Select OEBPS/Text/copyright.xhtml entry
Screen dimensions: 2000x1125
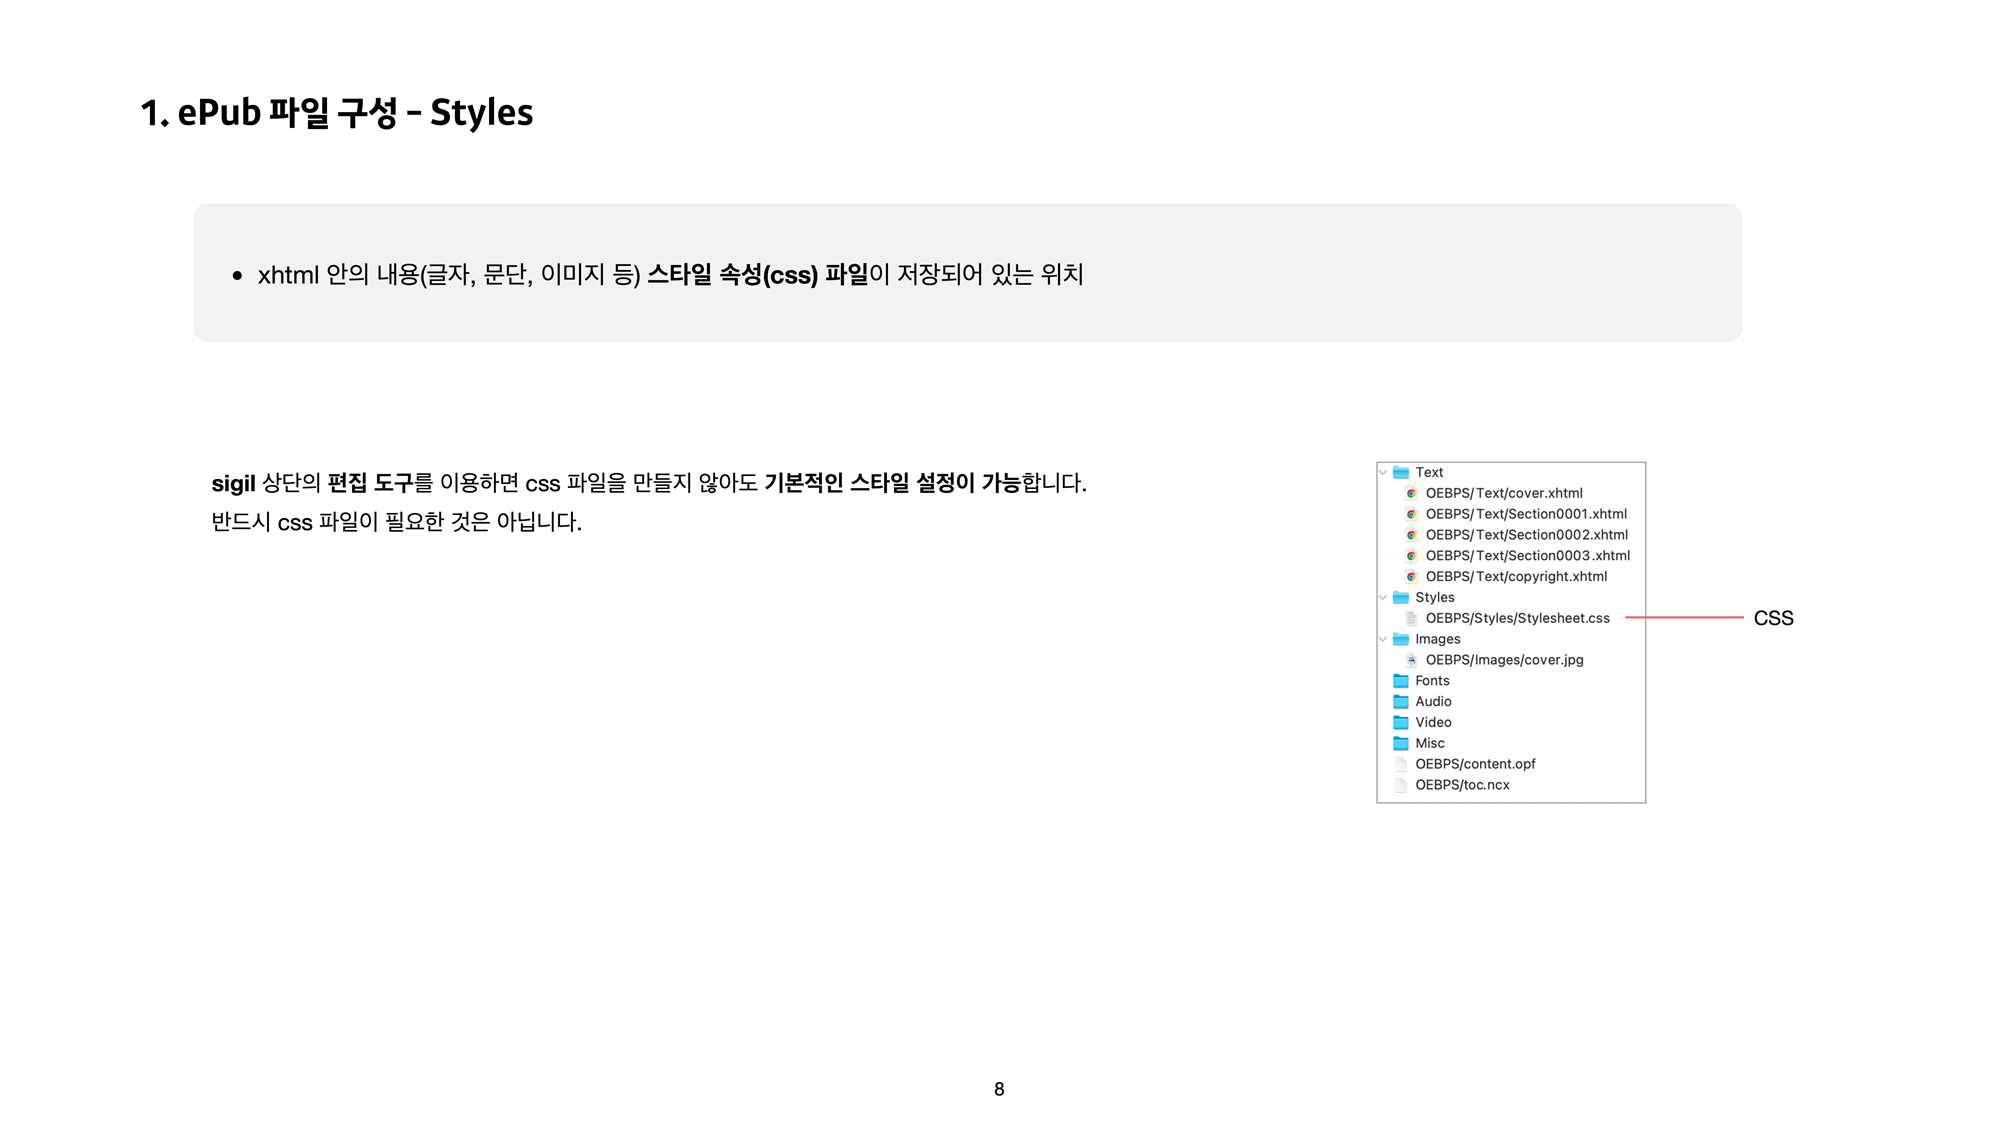point(1516,577)
